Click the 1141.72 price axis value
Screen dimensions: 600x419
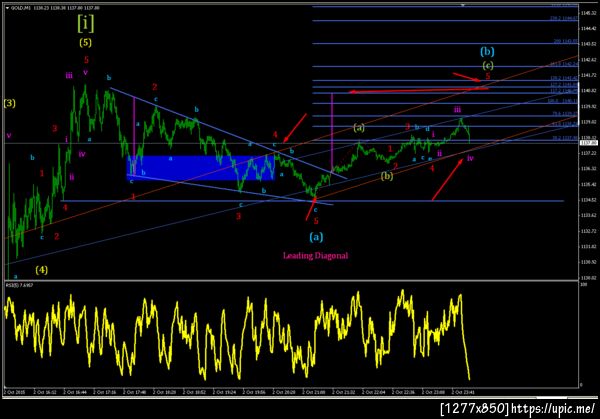coord(589,75)
